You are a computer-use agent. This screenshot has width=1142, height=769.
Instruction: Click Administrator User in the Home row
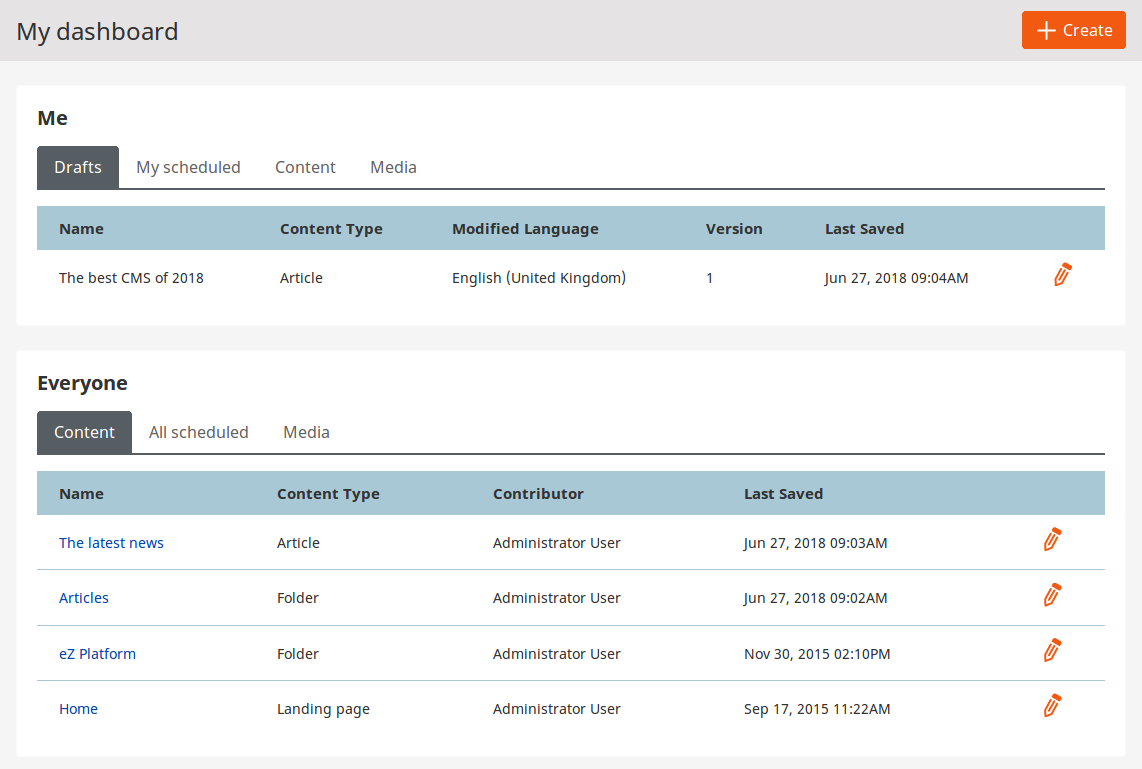(x=556, y=709)
